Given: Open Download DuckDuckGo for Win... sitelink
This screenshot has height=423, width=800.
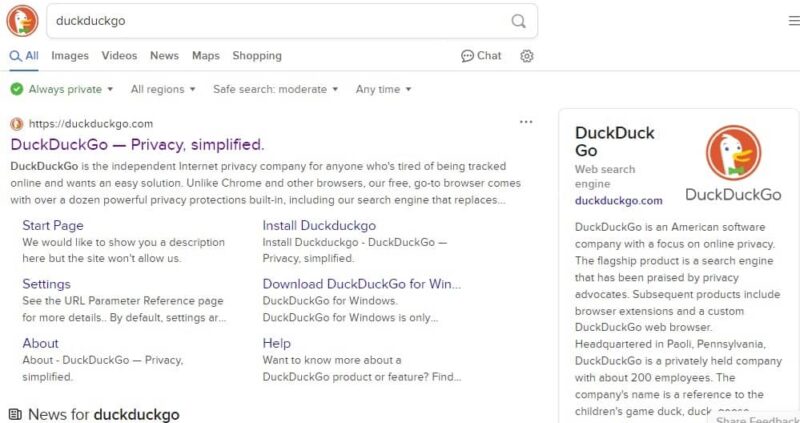Looking at the screenshot, I should pyautogui.click(x=362, y=284).
